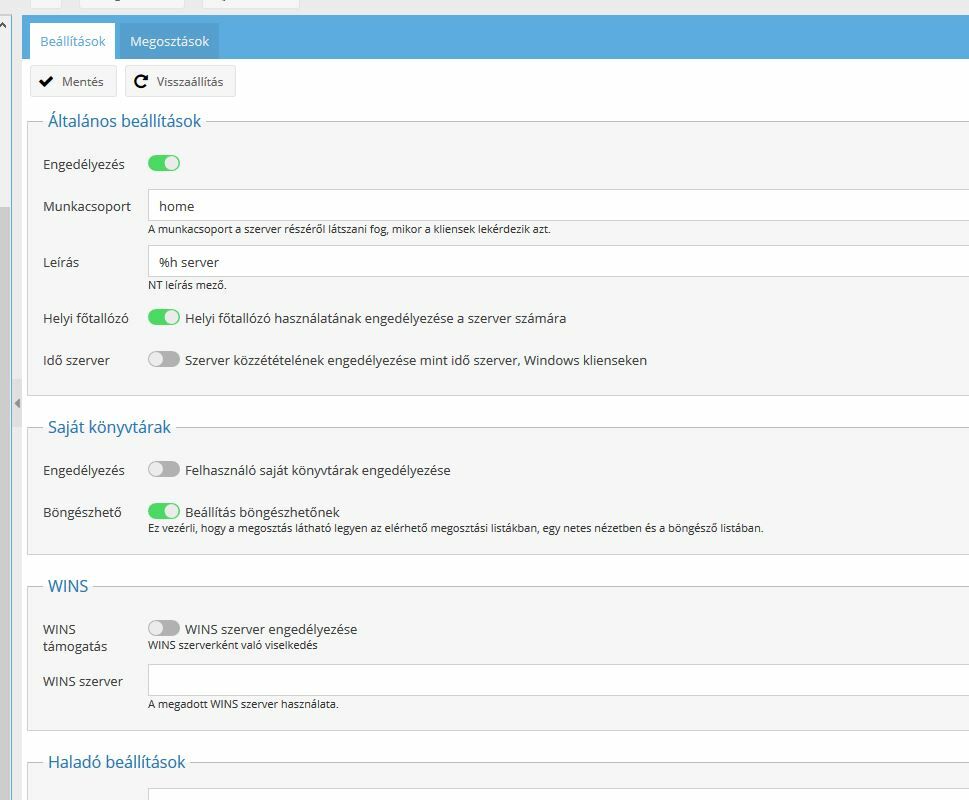The image size is (969, 800).
Task: Click the scrollbar up arrow at left edge
Action: [4, 25]
